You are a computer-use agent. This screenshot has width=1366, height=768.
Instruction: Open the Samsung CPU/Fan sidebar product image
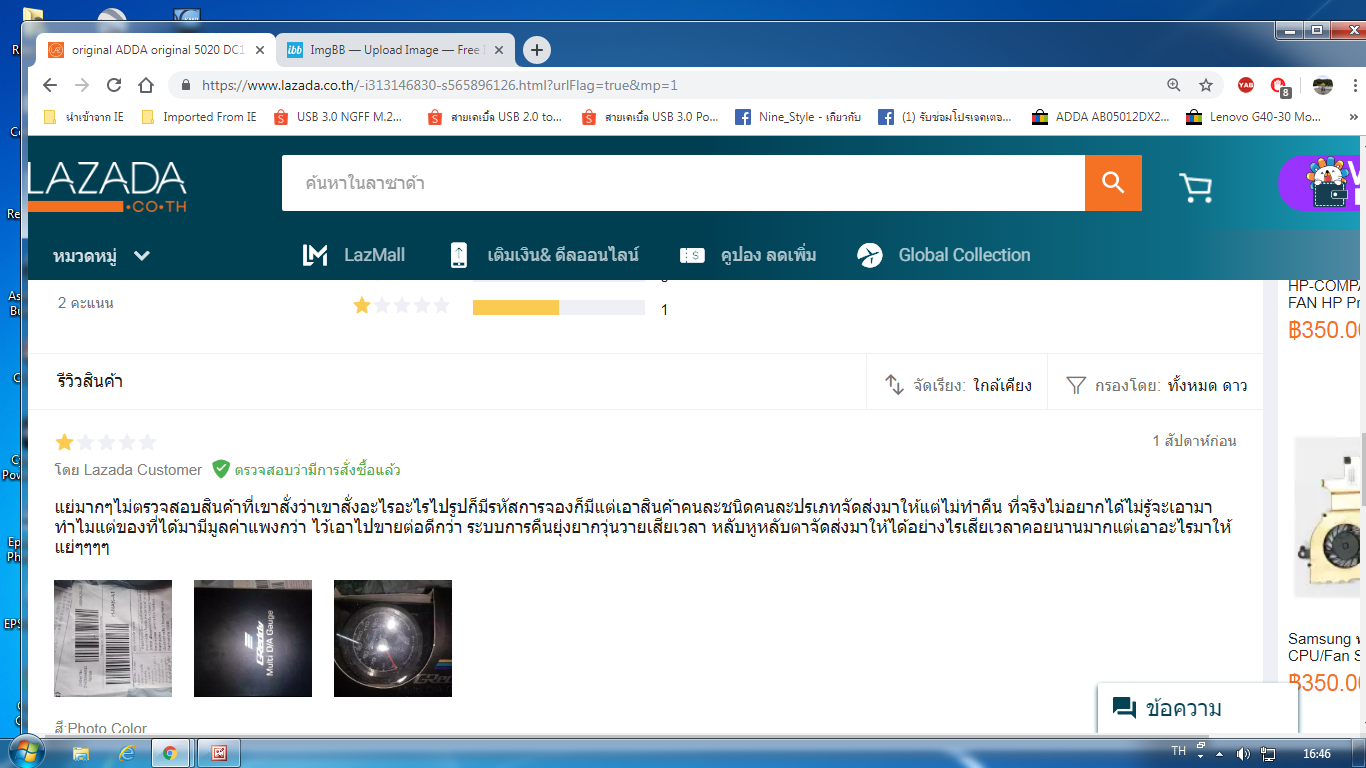tap(1328, 518)
